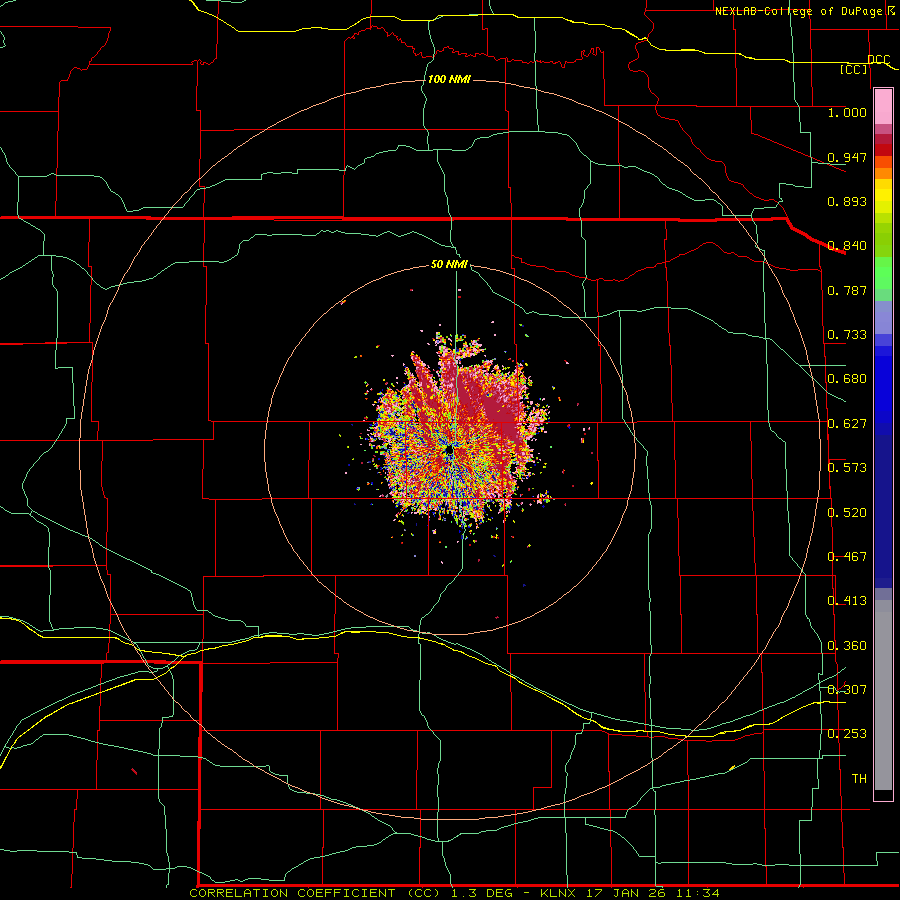Click the 0.520 value on the color scale
The image size is (900, 900).
pos(847,513)
